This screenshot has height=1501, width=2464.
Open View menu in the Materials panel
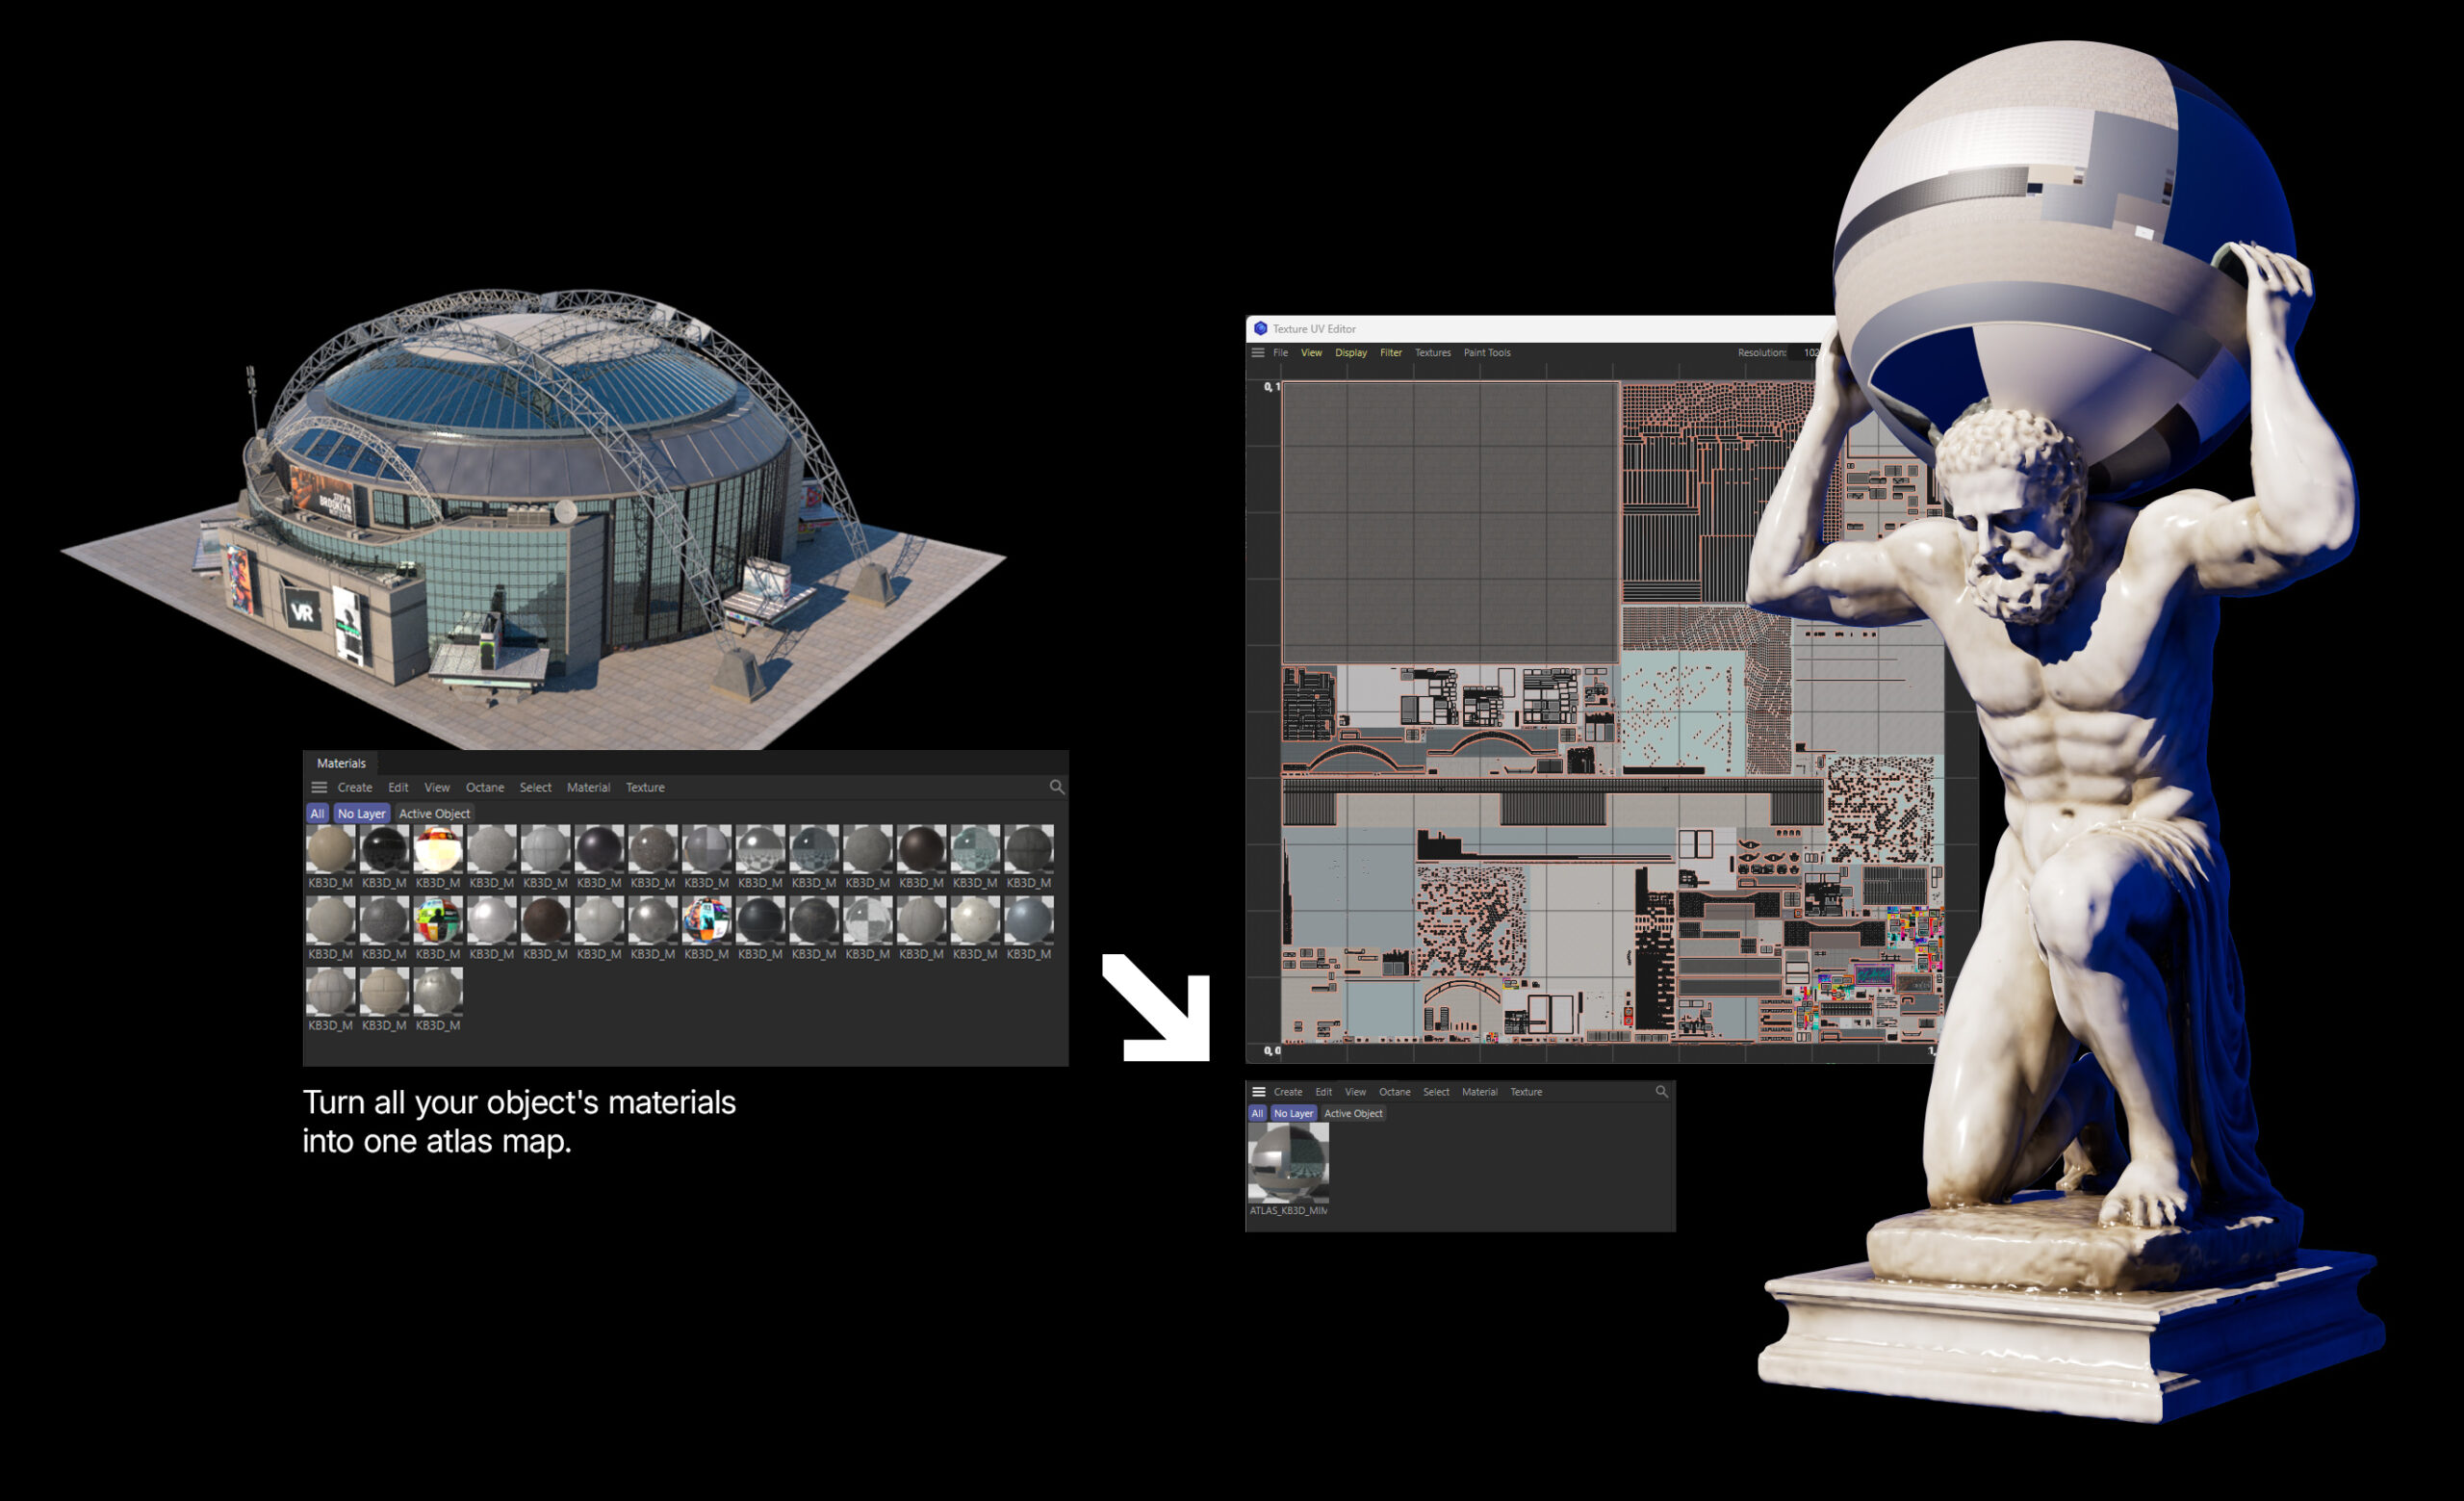click(437, 787)
